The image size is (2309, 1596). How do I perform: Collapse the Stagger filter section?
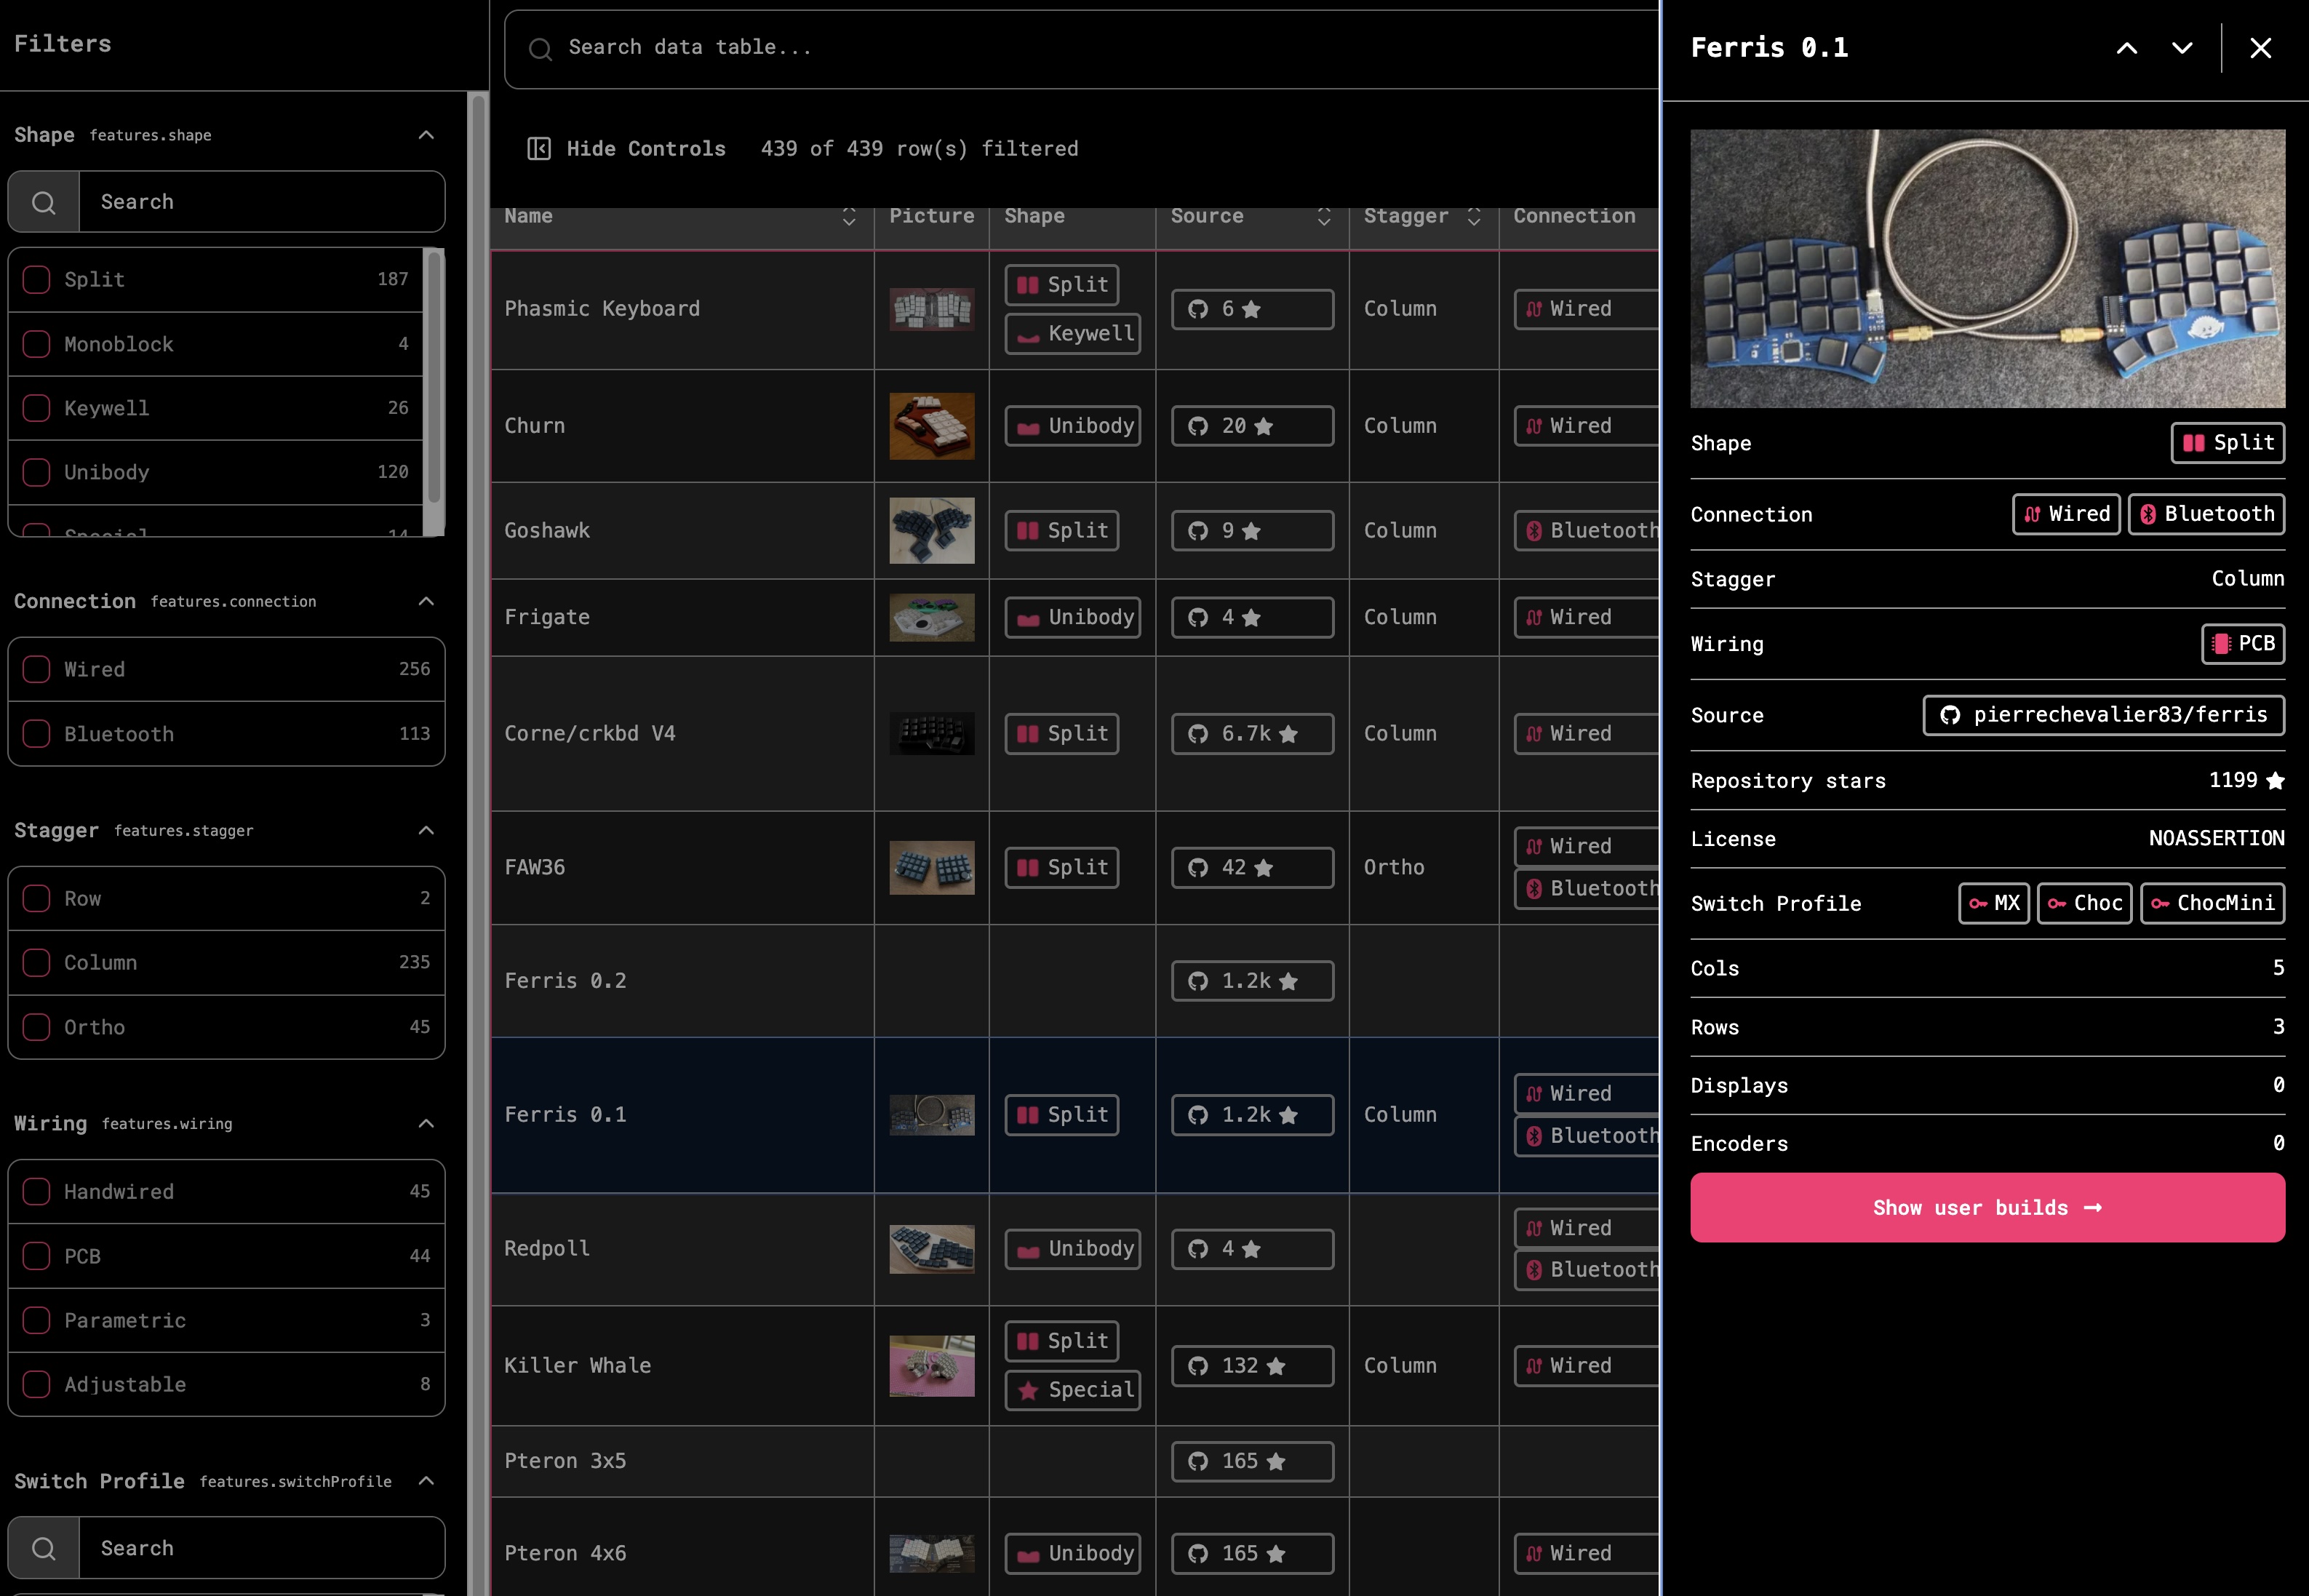click(x=426, y=831)
